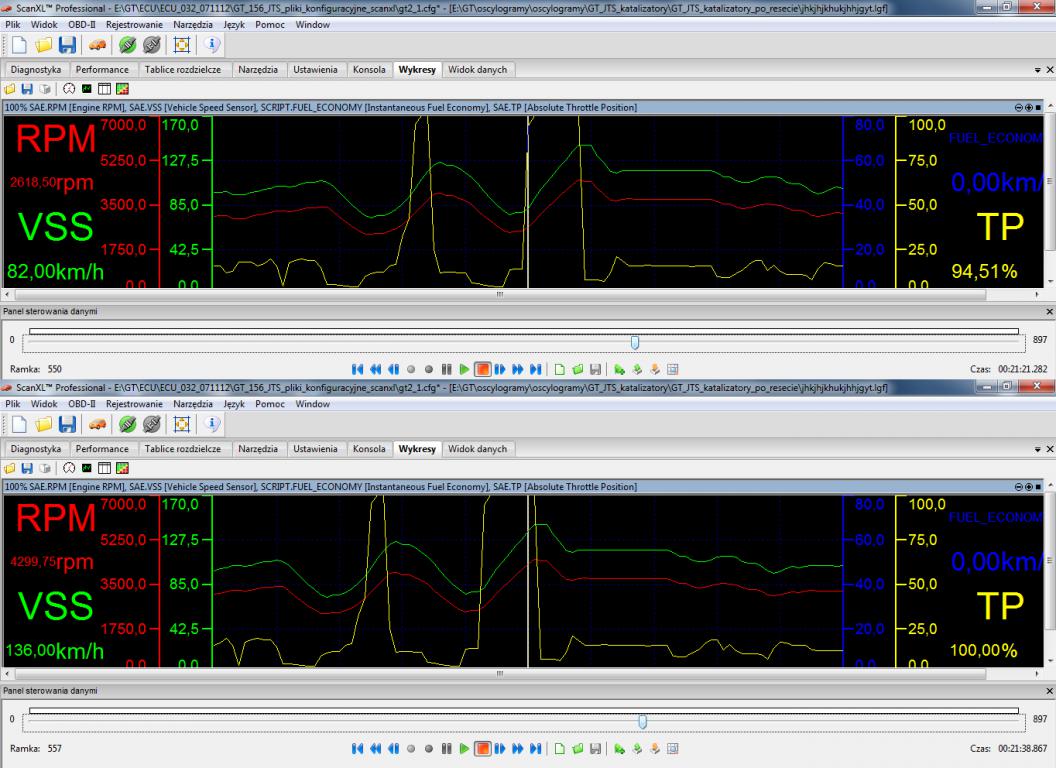Image resolution: width=1056 pixels, height=768 pixels.
Task: Toggle the highlighted stop button in upper playback panel
Action: click(481, 368)
